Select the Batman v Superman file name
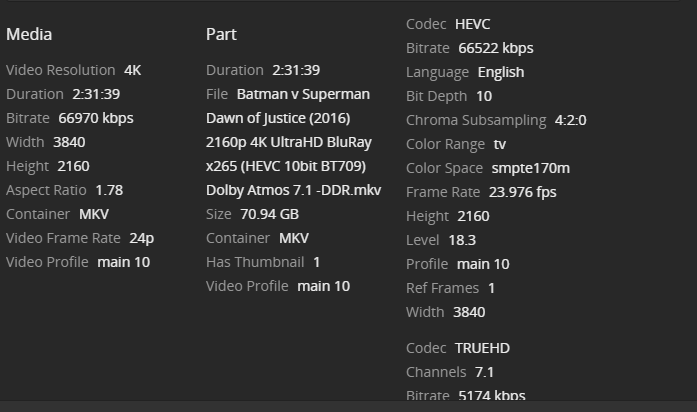 (x=303, y=94)
